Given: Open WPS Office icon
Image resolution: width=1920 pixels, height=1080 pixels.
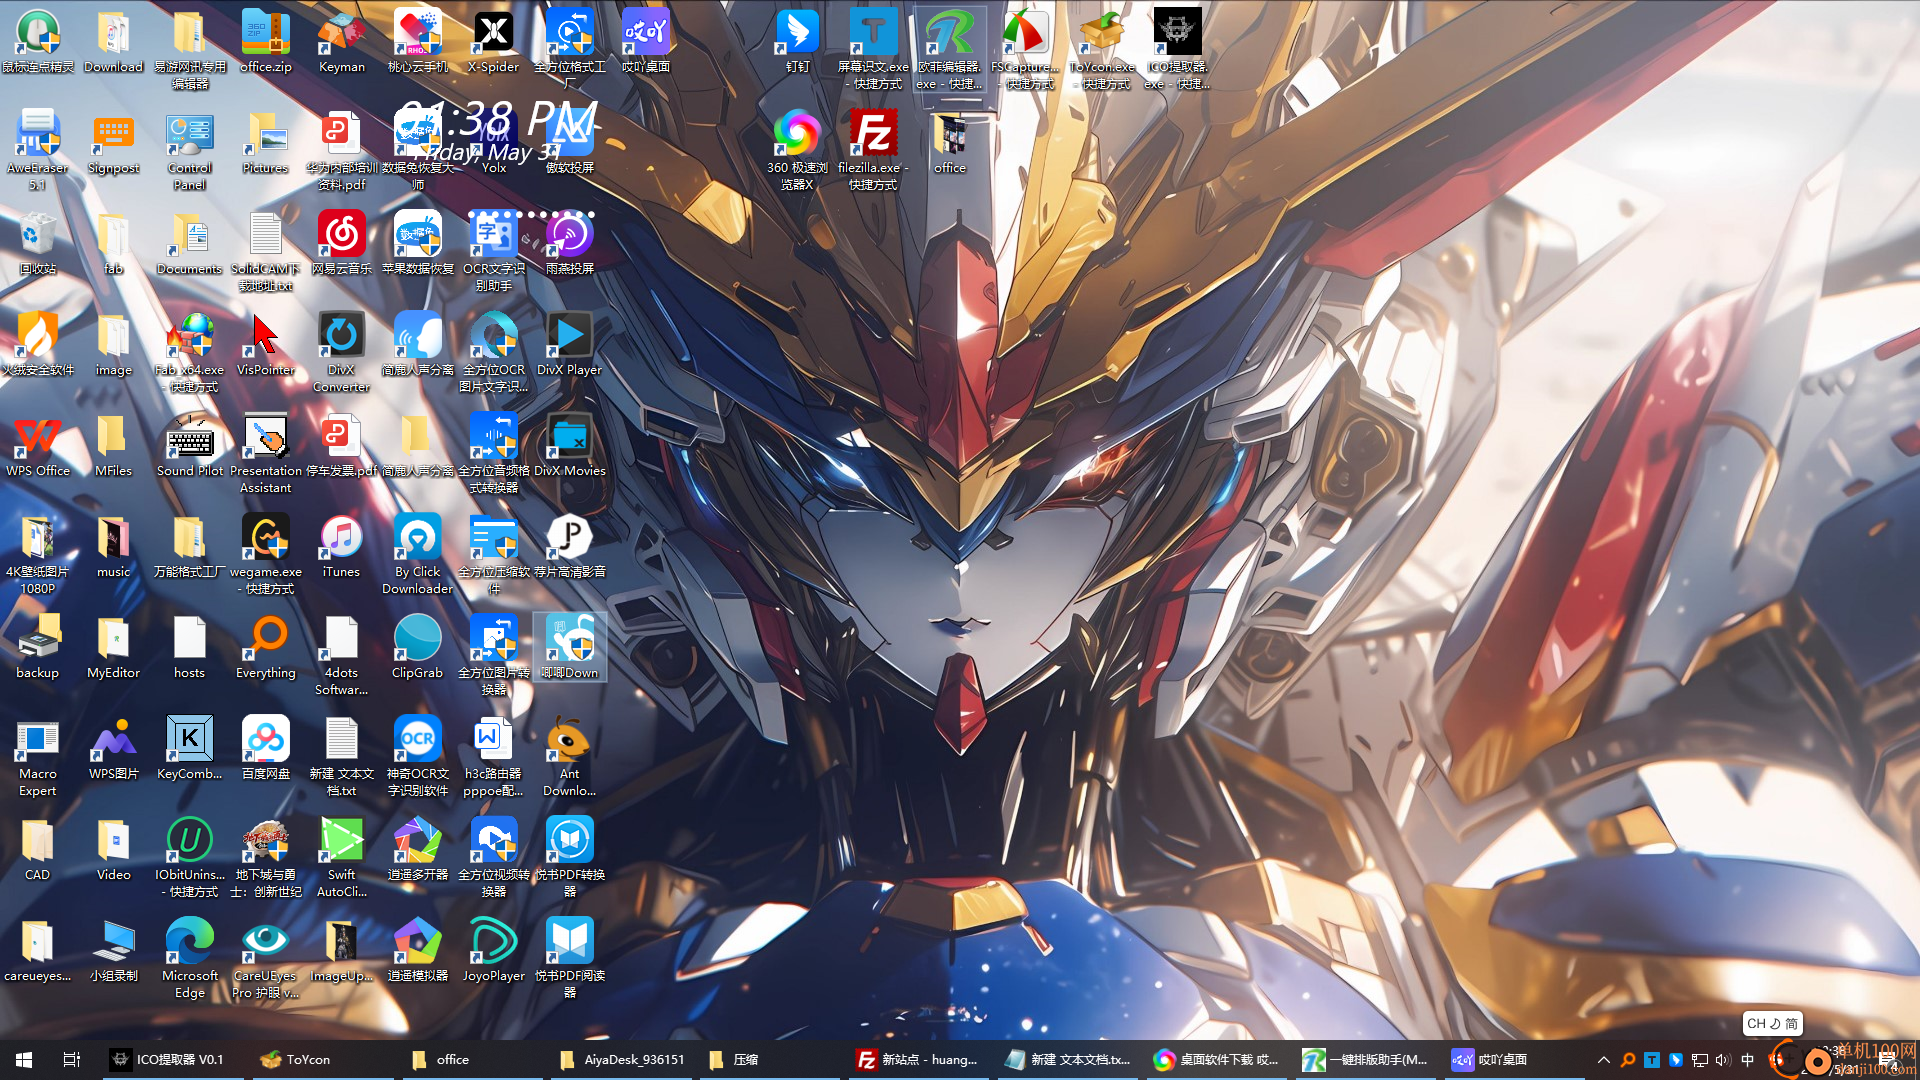Looking at the screenshot, I should (x=38, y=446).
